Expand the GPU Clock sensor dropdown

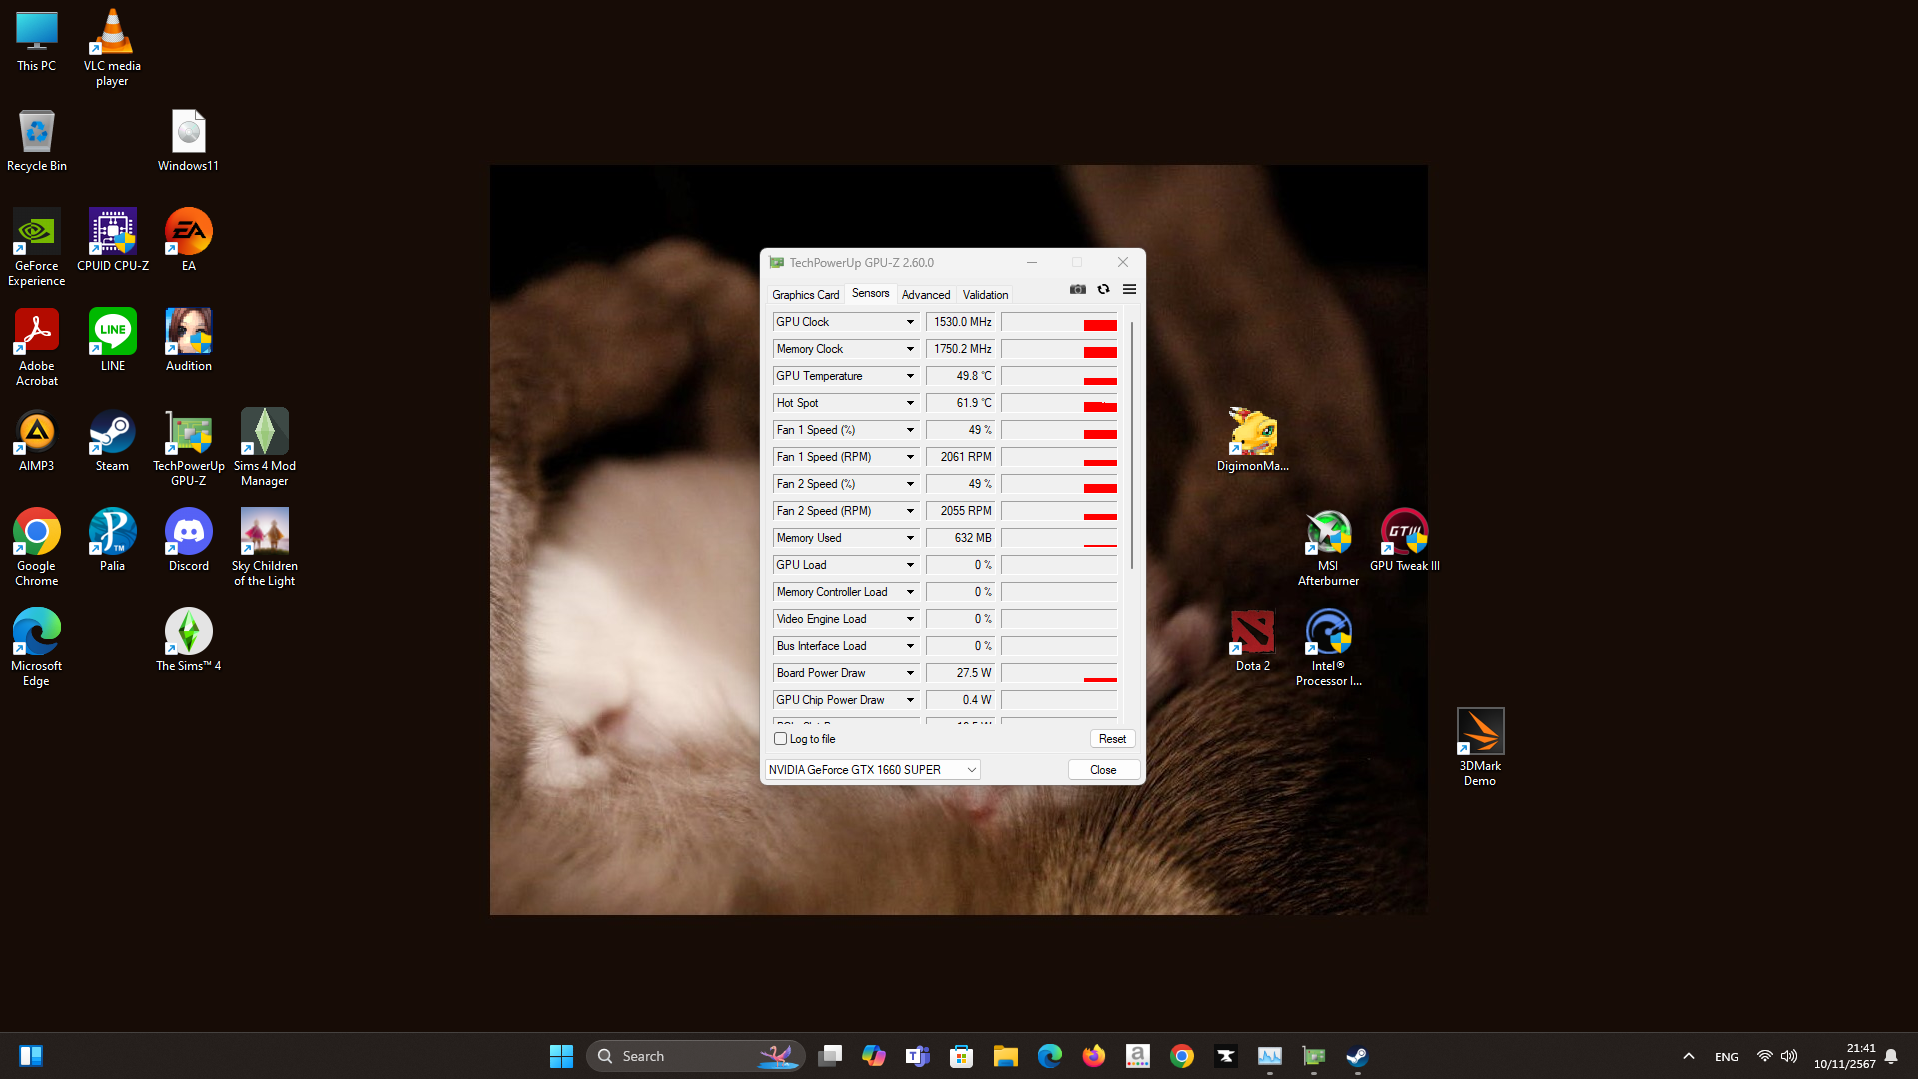coord(910,322)
